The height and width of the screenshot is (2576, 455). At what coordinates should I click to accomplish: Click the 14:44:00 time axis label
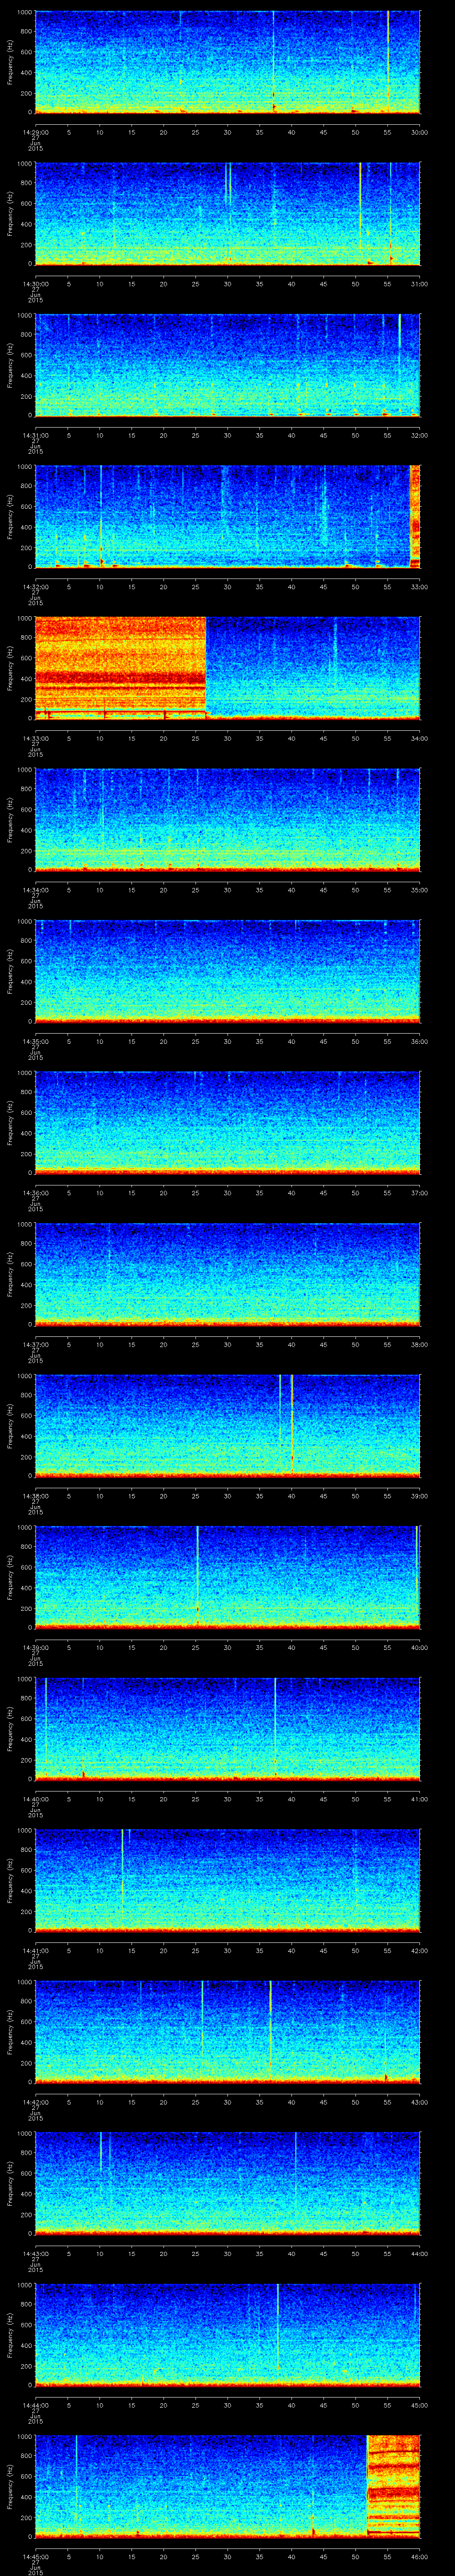click(35, 2405)
